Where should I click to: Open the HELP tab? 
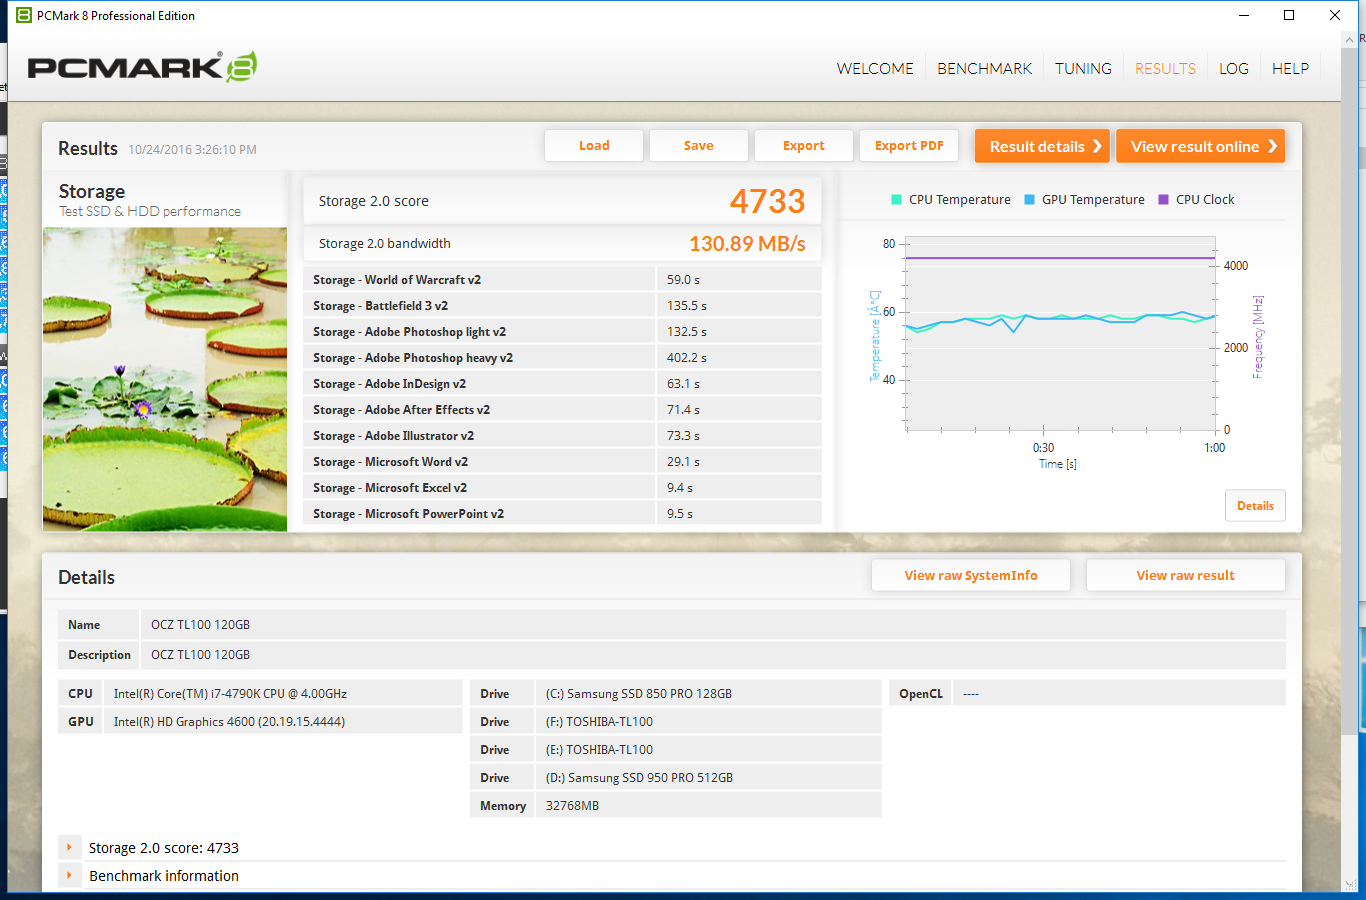pyautogui.click(x=1290, y=68)
